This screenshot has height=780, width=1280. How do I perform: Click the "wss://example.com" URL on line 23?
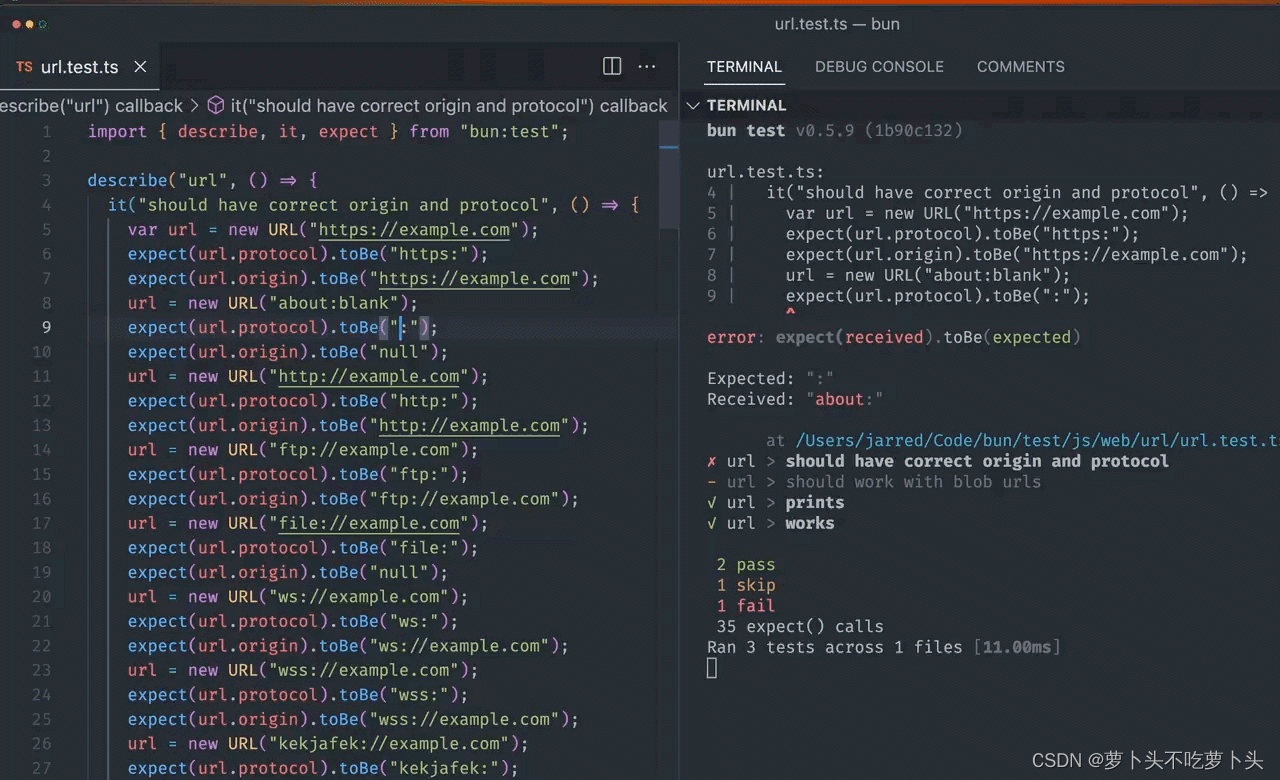(x=364, y=670)
